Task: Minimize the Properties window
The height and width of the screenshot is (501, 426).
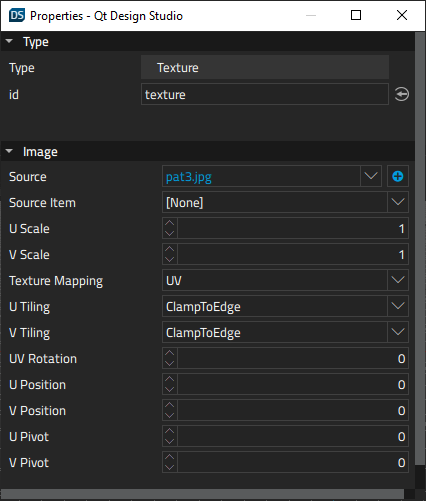Action: point(311,15)
